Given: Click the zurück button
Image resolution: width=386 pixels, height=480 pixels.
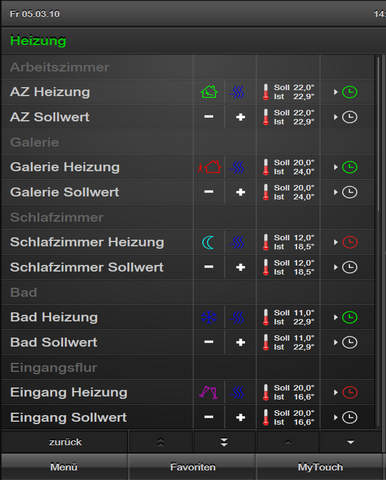Looking at the screenshot, I should tap(65, 442).
